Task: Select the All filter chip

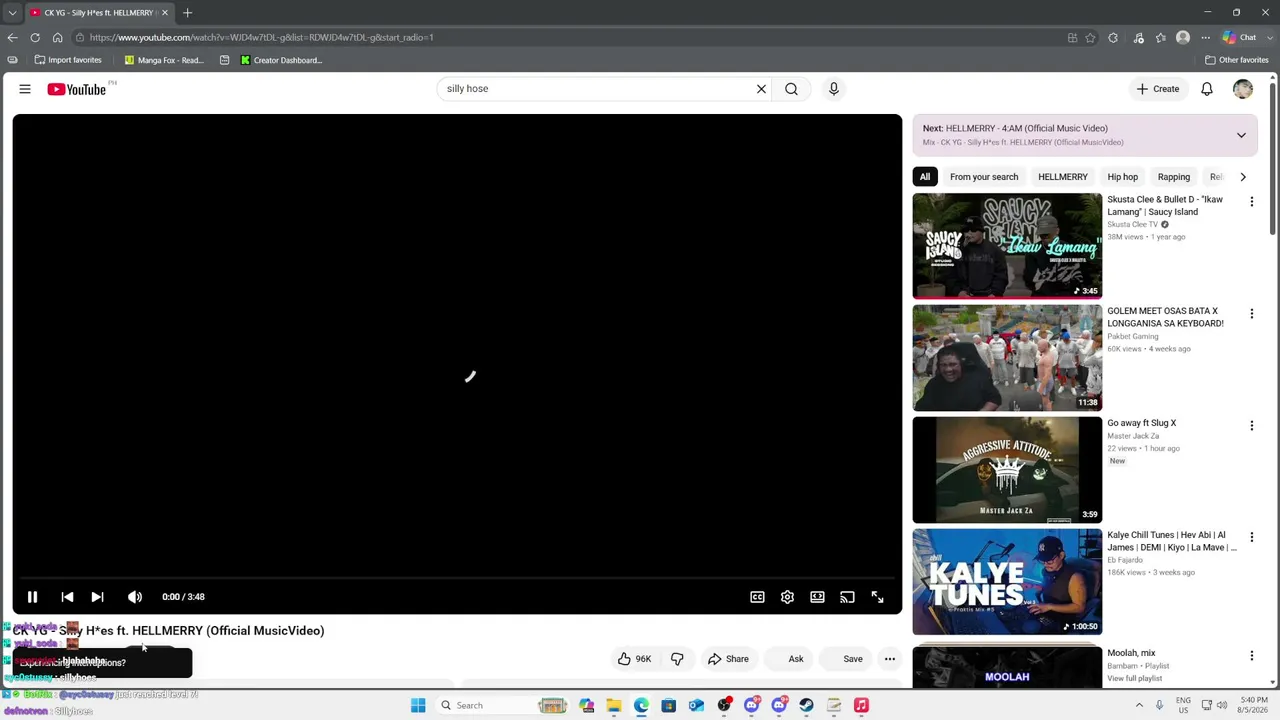Action: pos(925,177)
